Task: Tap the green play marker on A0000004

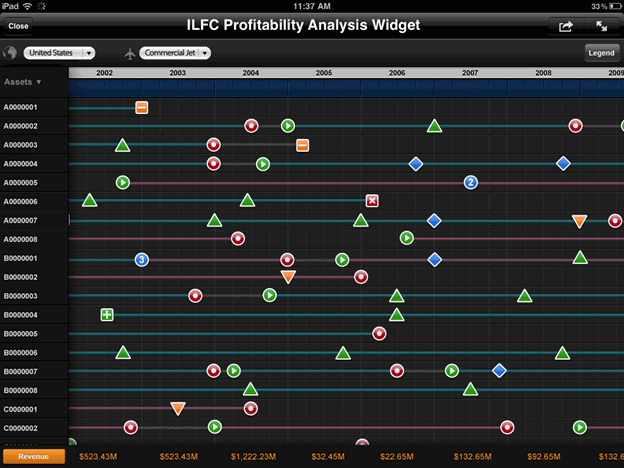Action: [x=263, y=164]
